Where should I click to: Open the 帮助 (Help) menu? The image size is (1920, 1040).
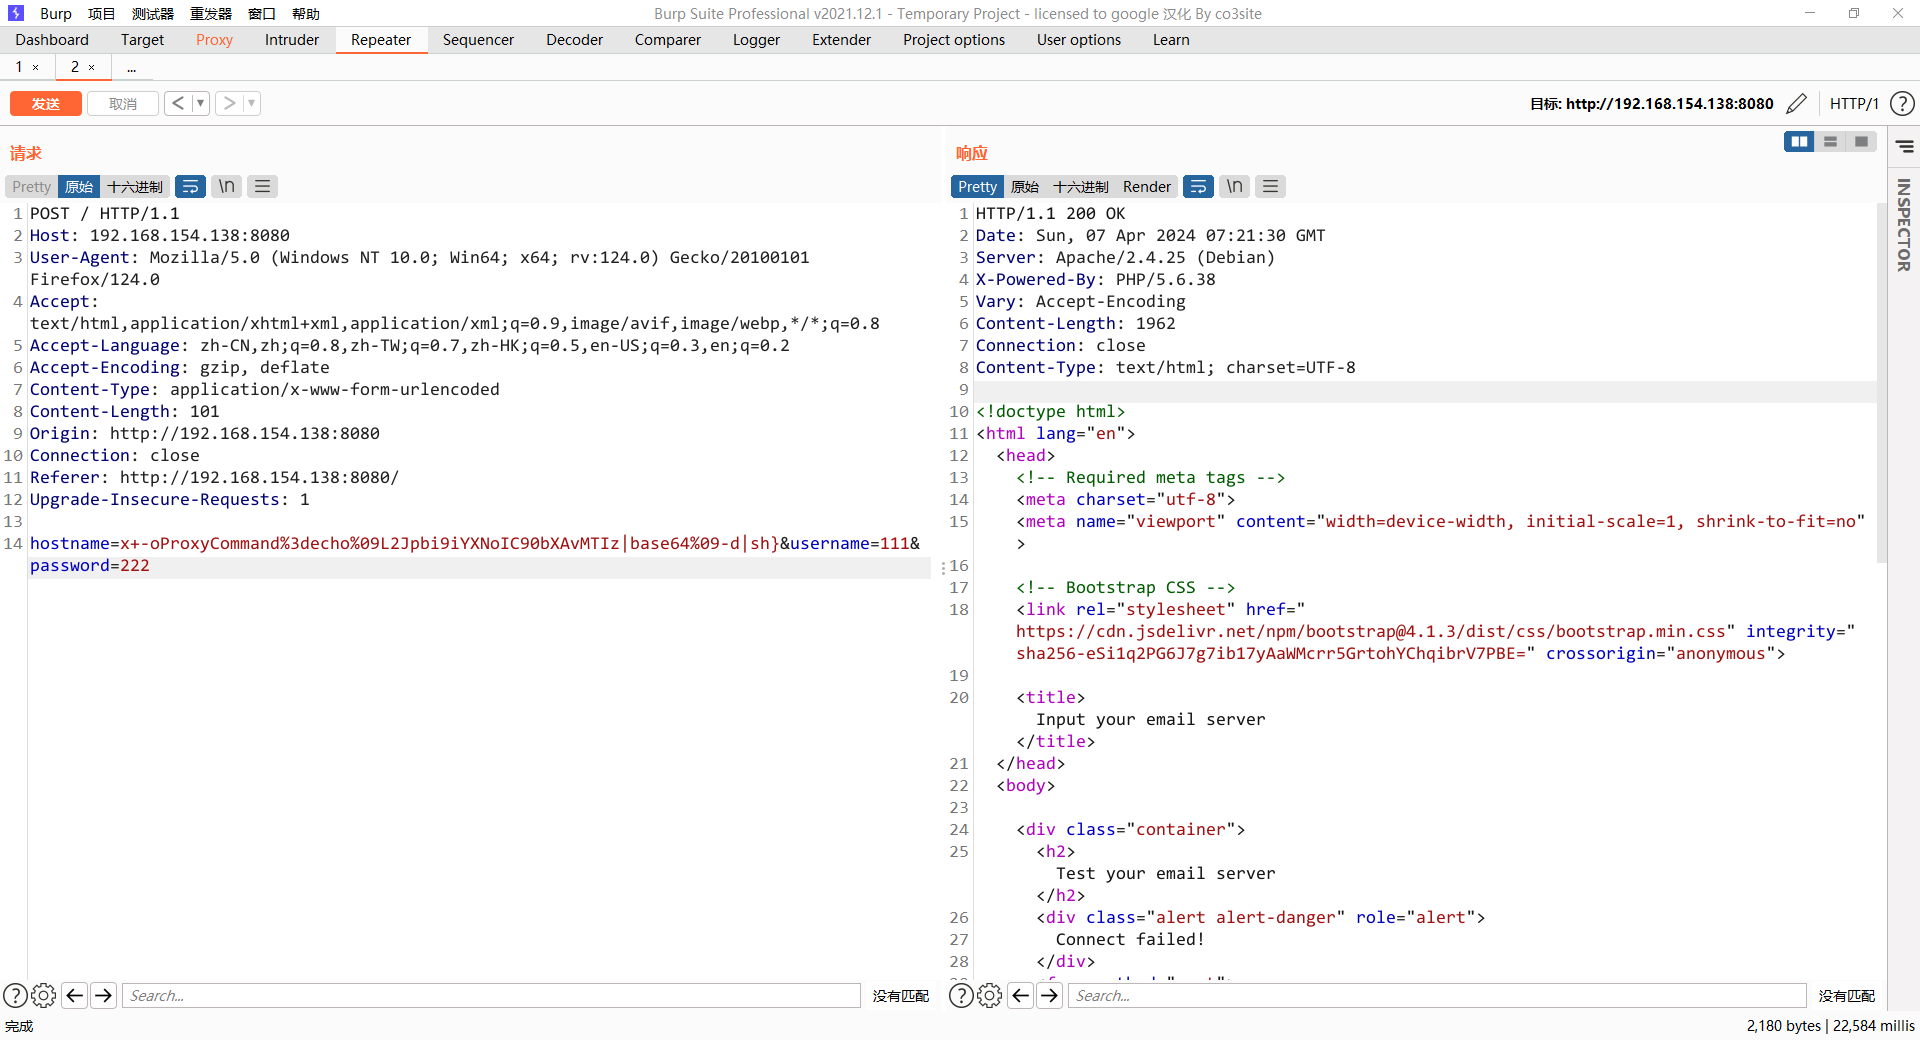click(306, 14)
